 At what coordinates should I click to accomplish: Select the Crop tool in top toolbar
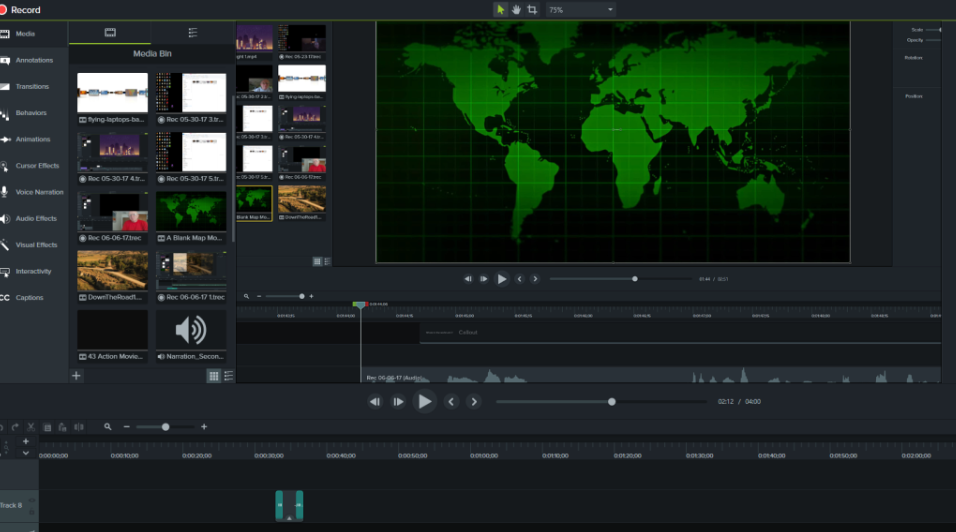(532, 10)
